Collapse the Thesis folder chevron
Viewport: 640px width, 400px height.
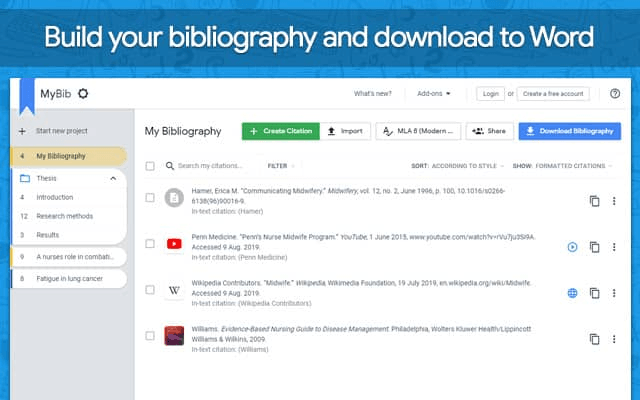coord(113,178)
